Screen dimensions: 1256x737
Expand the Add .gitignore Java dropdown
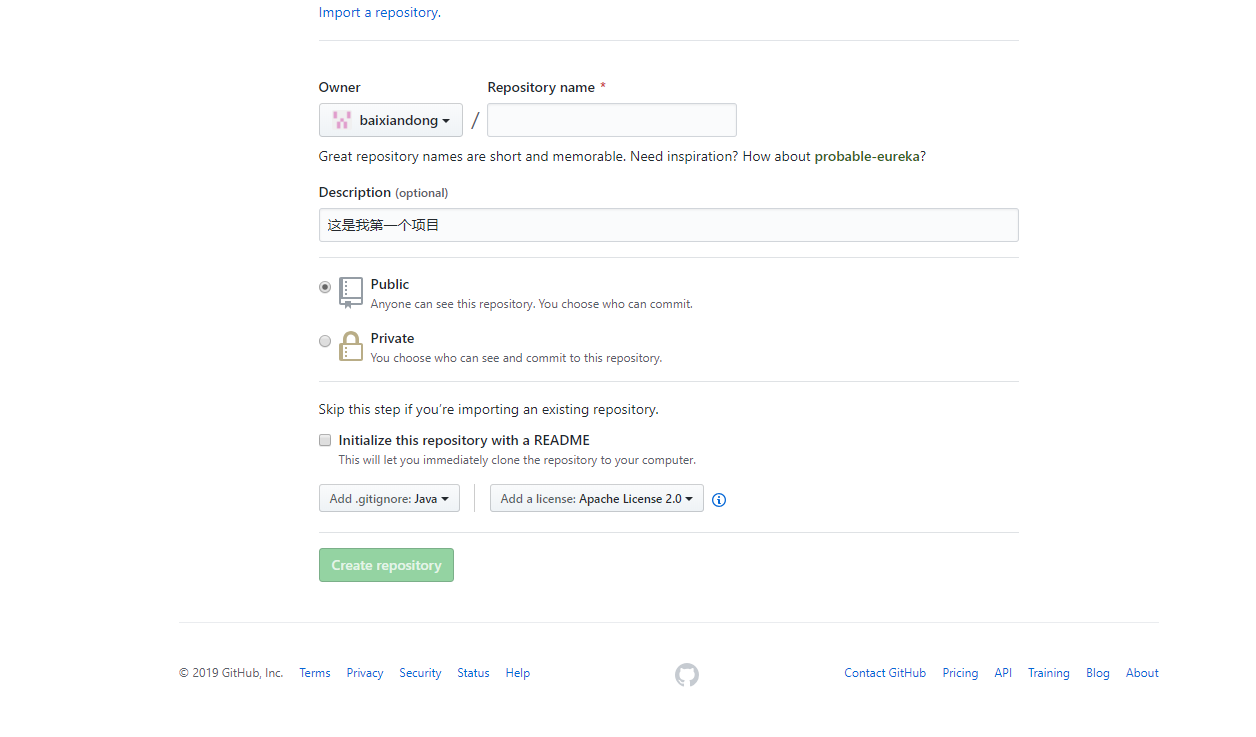(389, 498)
